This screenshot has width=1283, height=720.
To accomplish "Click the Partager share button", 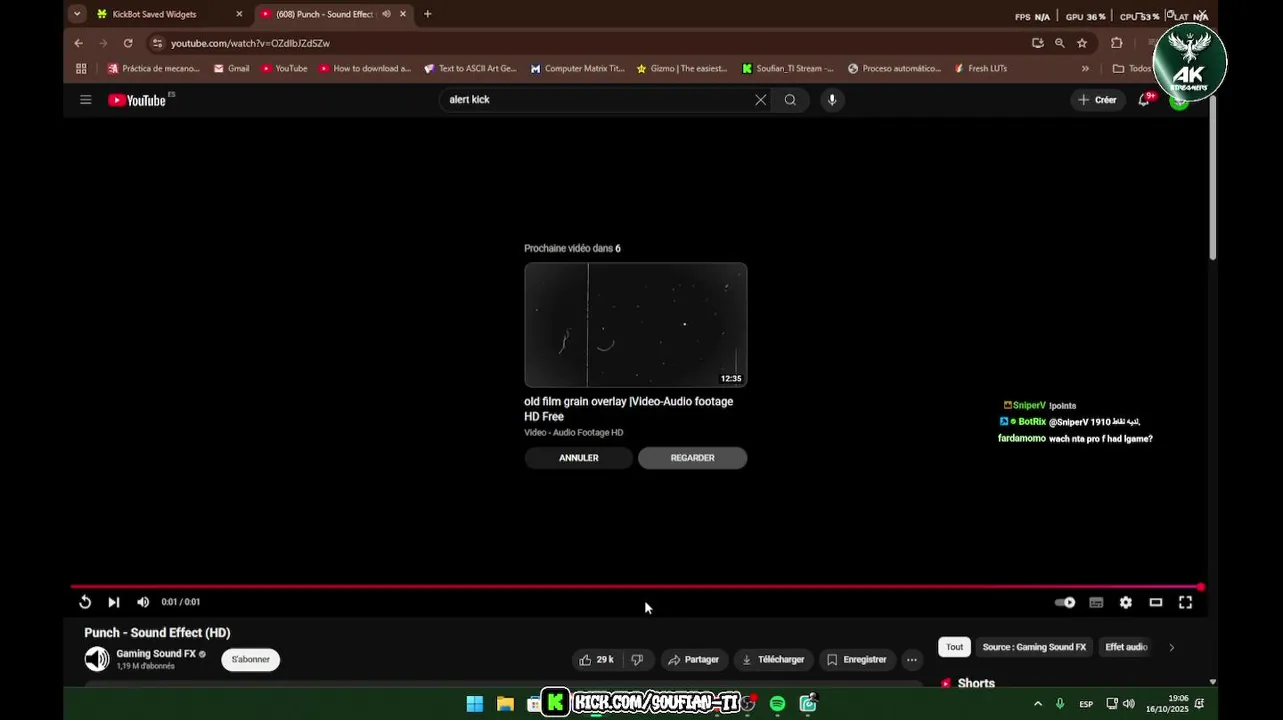I will [x=693, y=660].
